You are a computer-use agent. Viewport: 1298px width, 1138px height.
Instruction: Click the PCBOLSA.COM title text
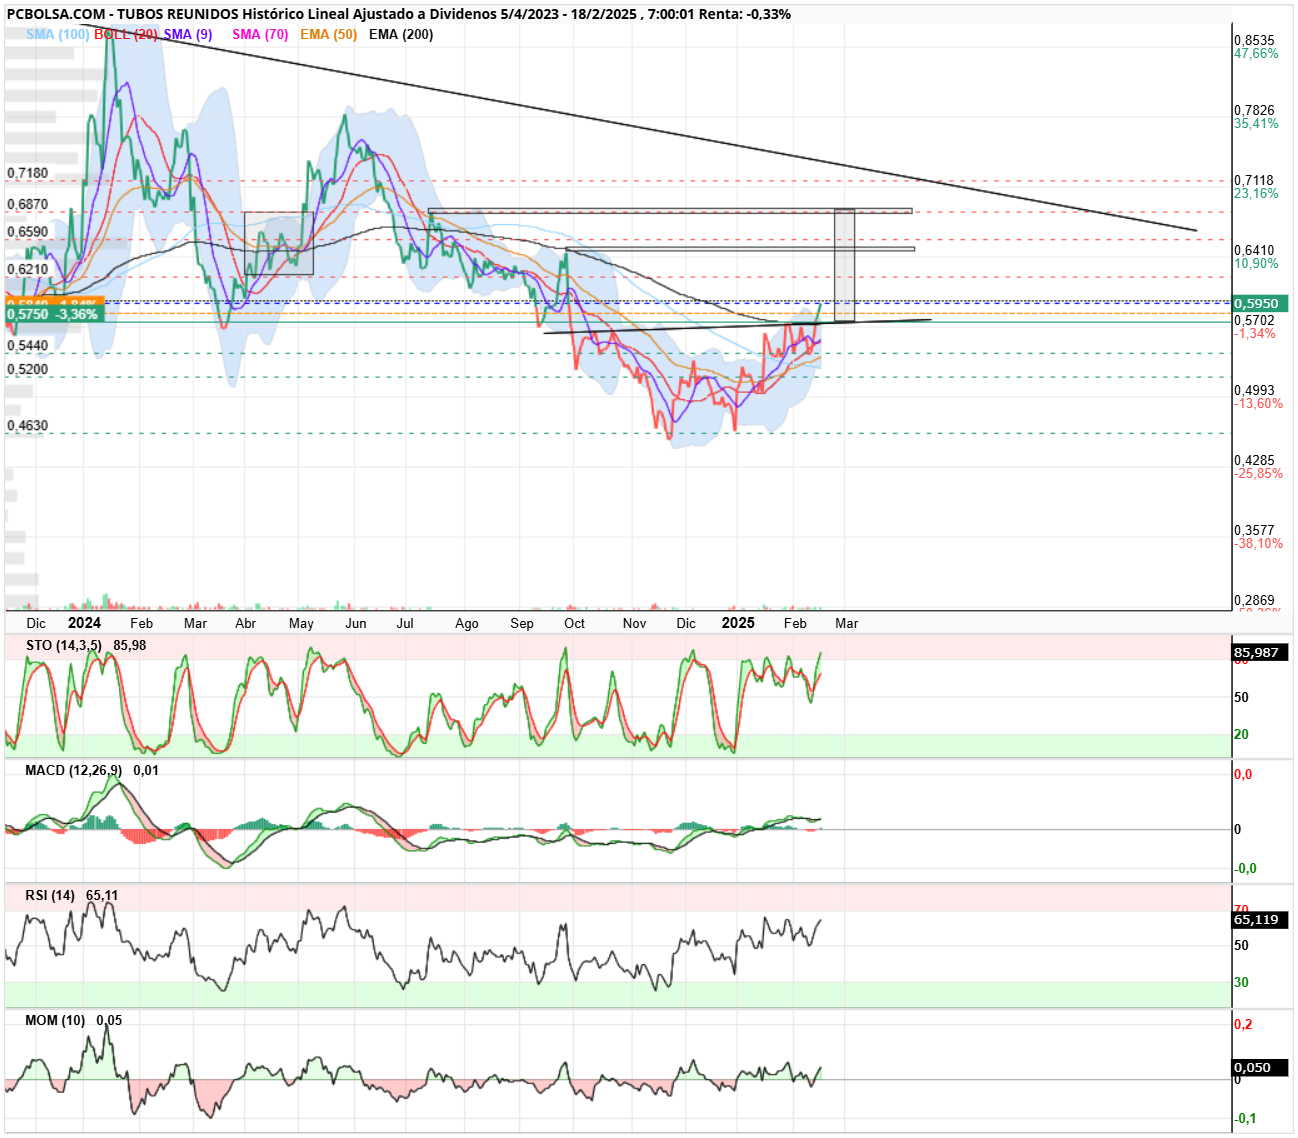[x=56, y=14]
